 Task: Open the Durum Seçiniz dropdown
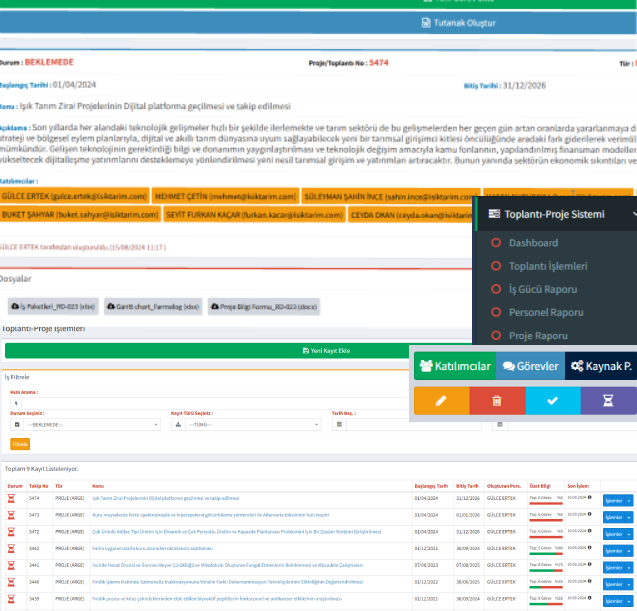point(84,424)
